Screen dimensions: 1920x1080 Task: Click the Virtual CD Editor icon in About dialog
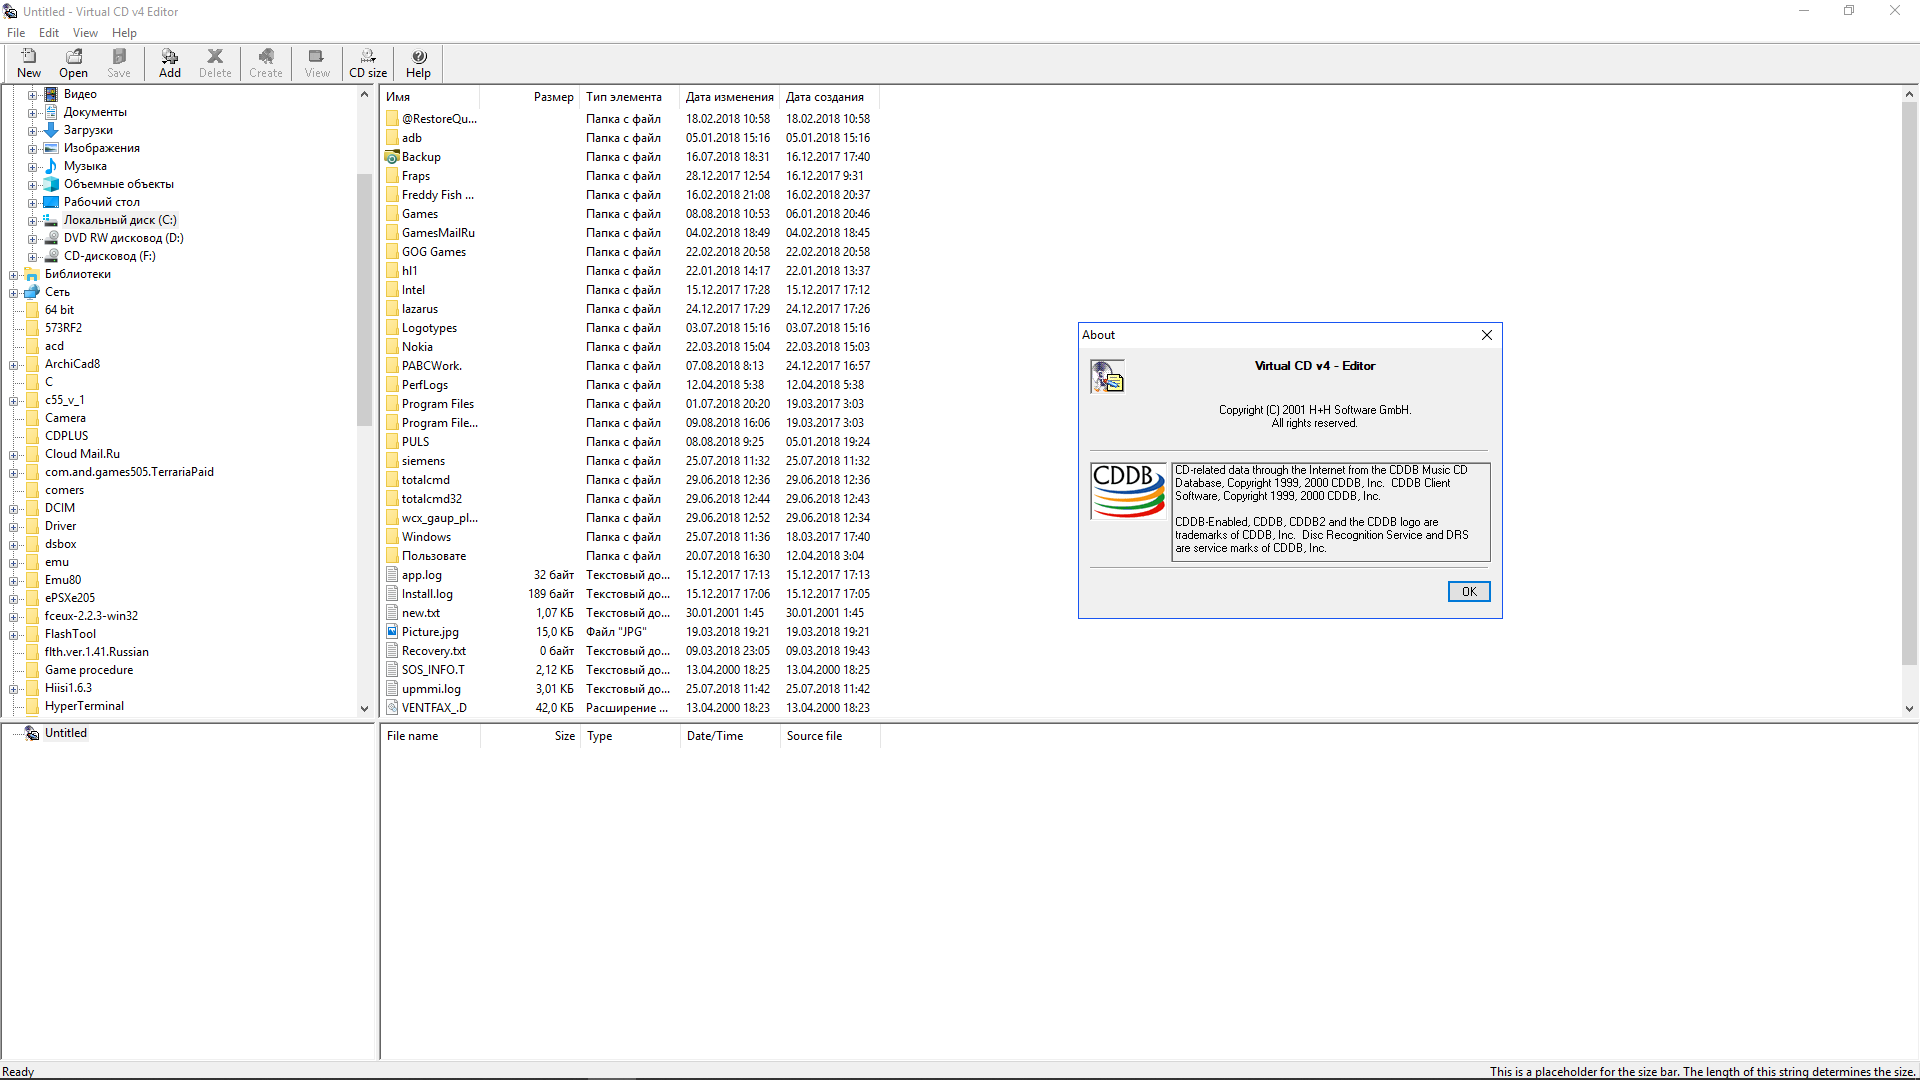(x=1107, y=377)
